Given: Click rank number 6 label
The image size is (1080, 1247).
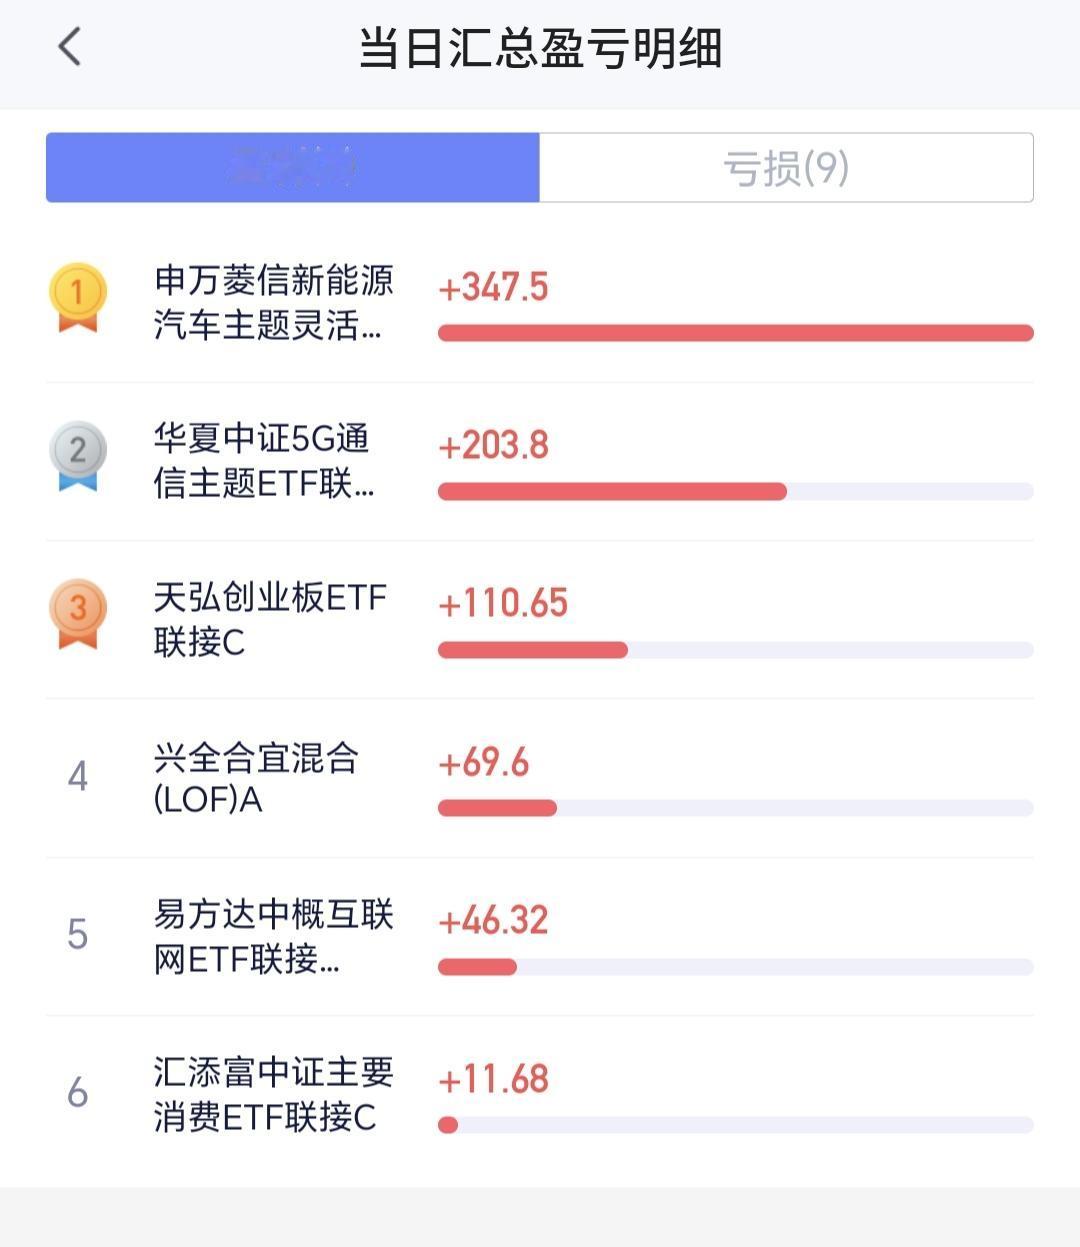Looking at the screenshot, I should tap(77, 1093).
